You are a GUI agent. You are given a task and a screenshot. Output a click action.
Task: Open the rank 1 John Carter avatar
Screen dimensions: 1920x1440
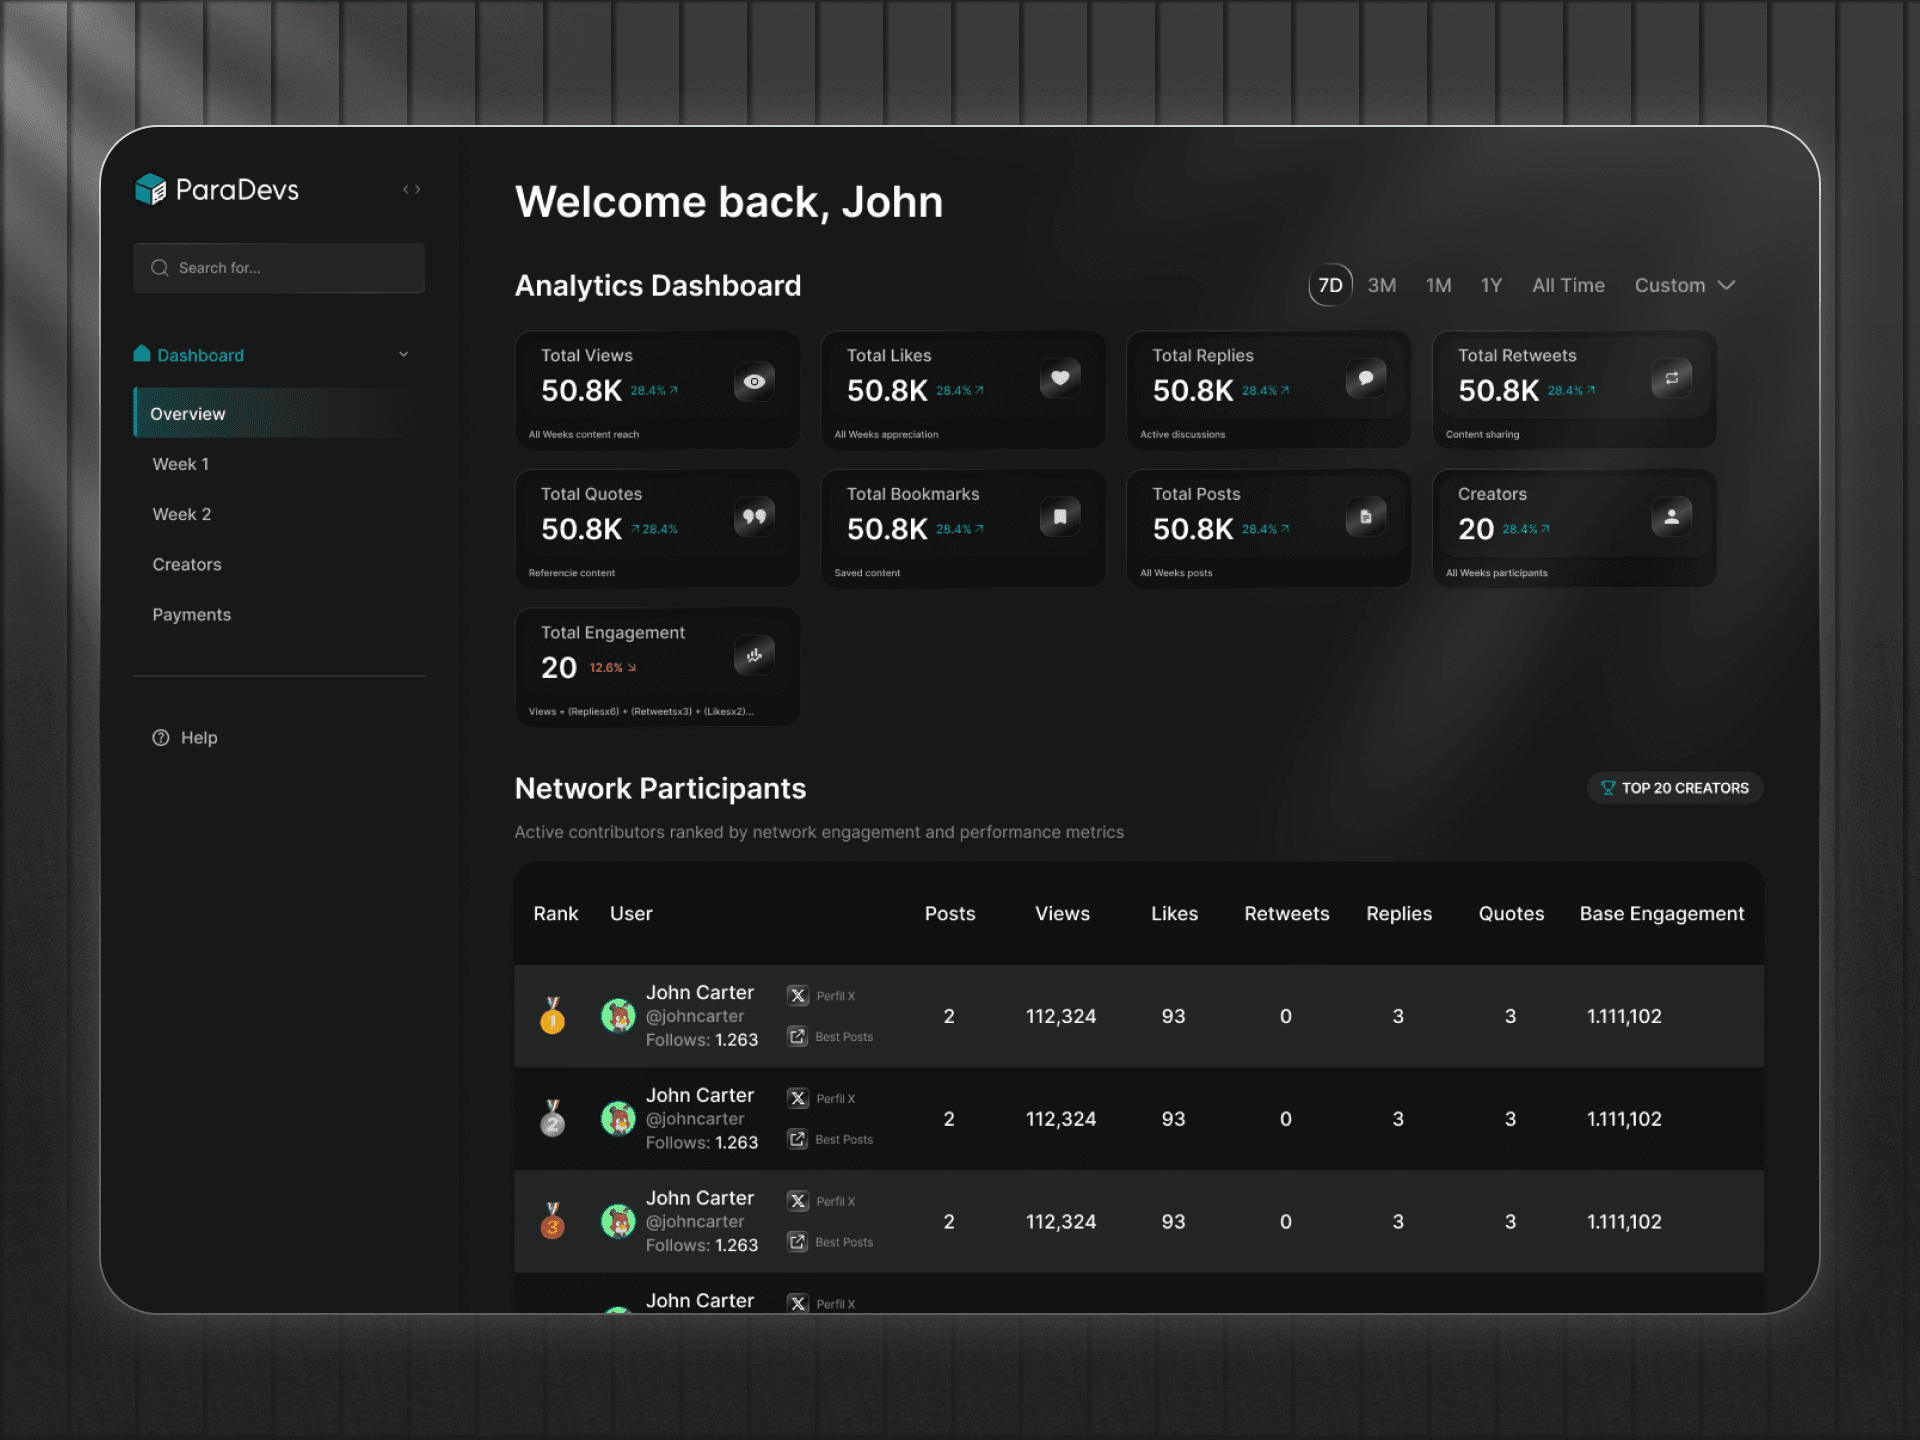[x=618, y=1016]
